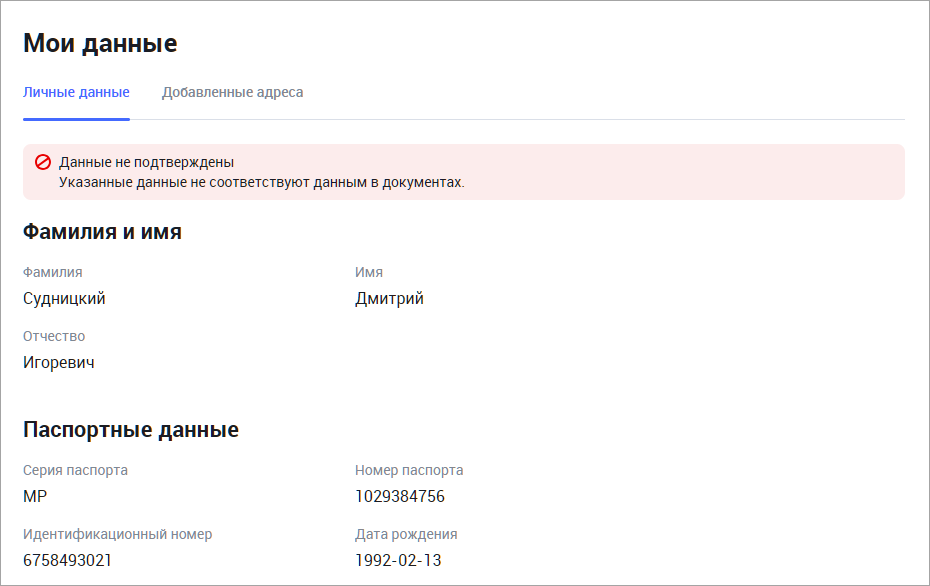The image size is (930, 586).
Task: Click the Фамилия и имя section heading
Action: pos(102,232)
